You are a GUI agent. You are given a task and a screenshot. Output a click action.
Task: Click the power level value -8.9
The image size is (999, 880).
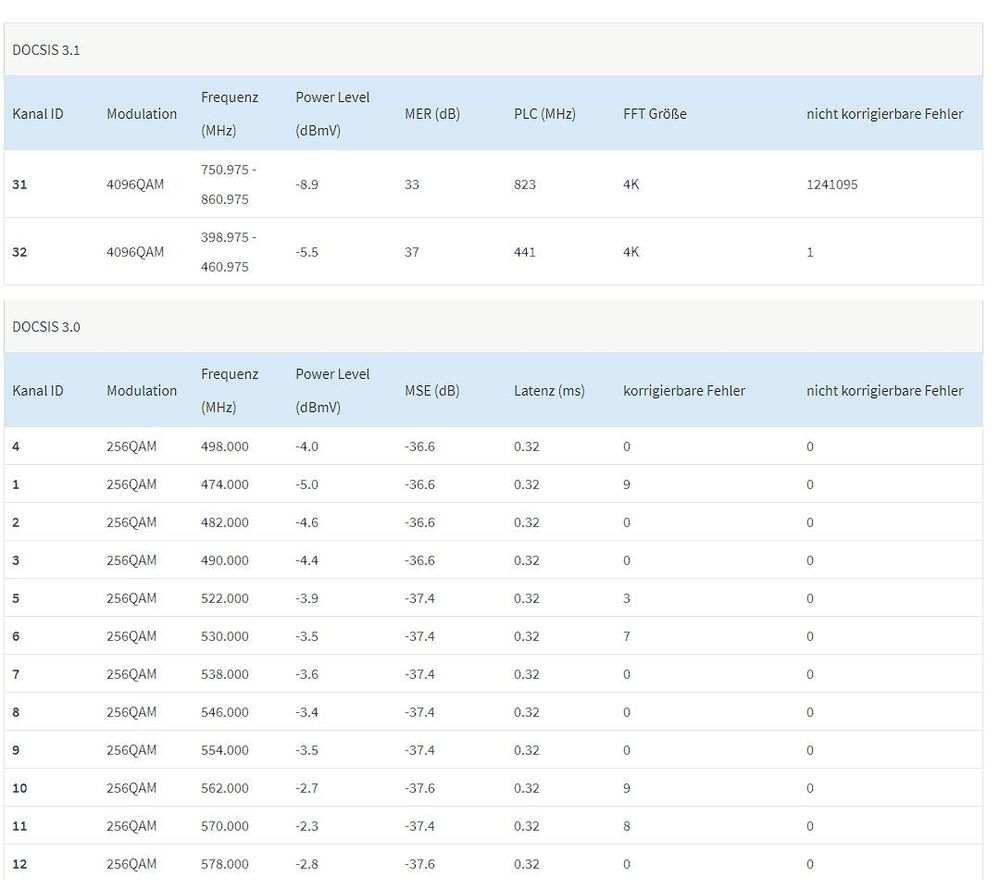point(307,184)
